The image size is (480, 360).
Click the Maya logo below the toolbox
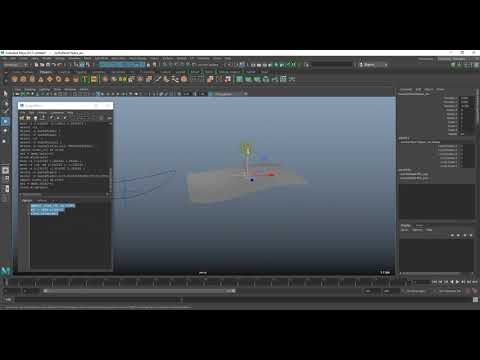(6, 271)
